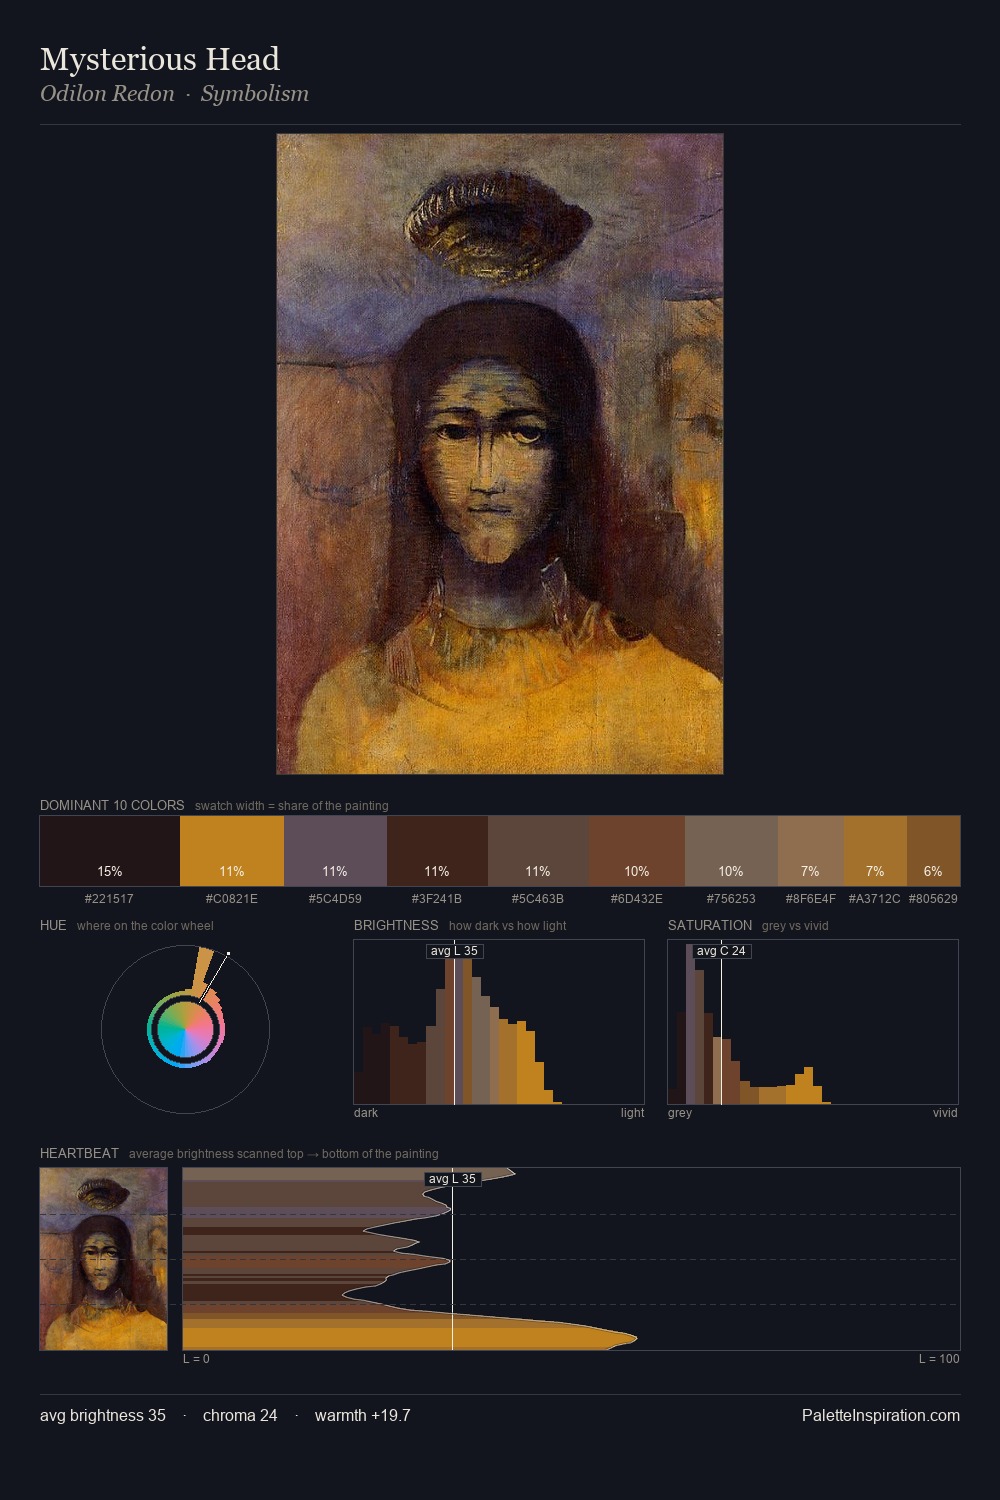Click the hex code text #C0821E
The image size is (1000, 1500).
(x=232, y=899)
